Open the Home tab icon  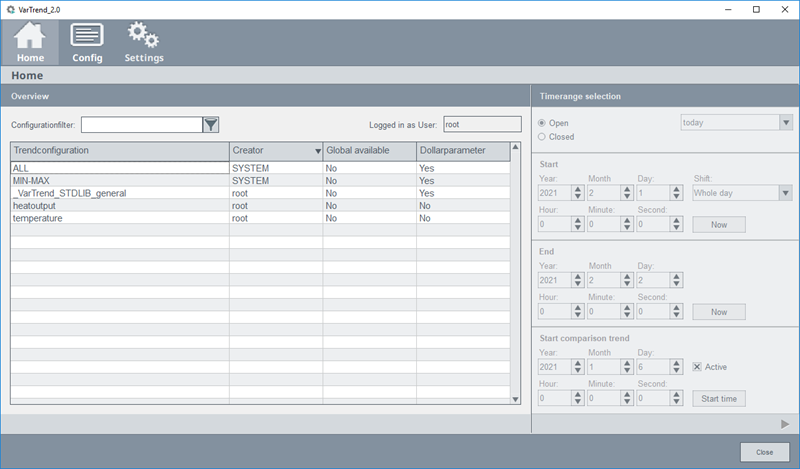(x=30, y=42)
